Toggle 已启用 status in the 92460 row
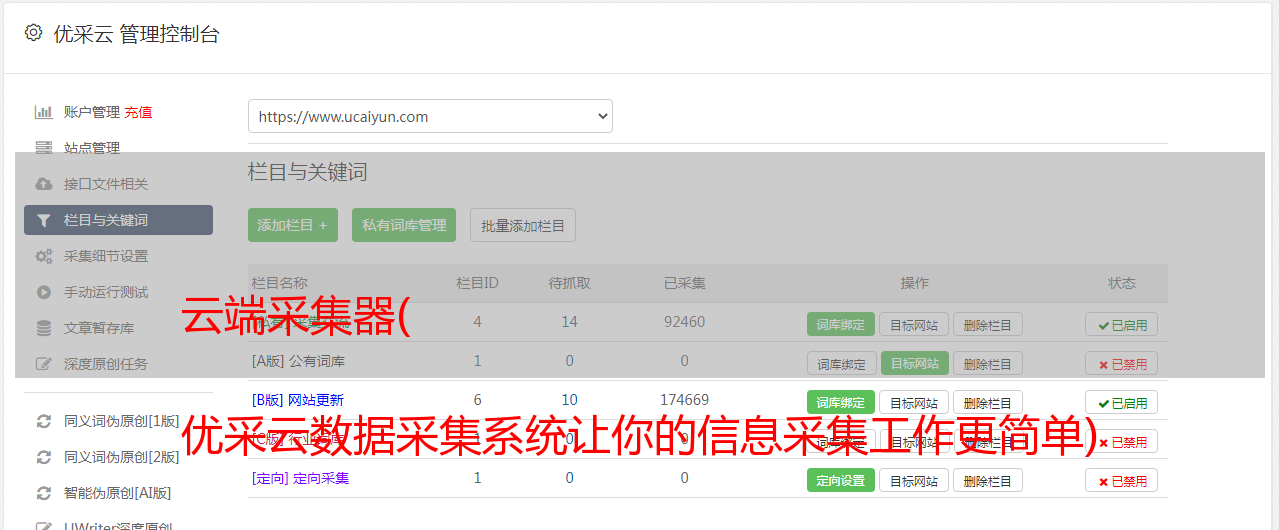Screen dimensions: 1279x530 [1121, 324]
